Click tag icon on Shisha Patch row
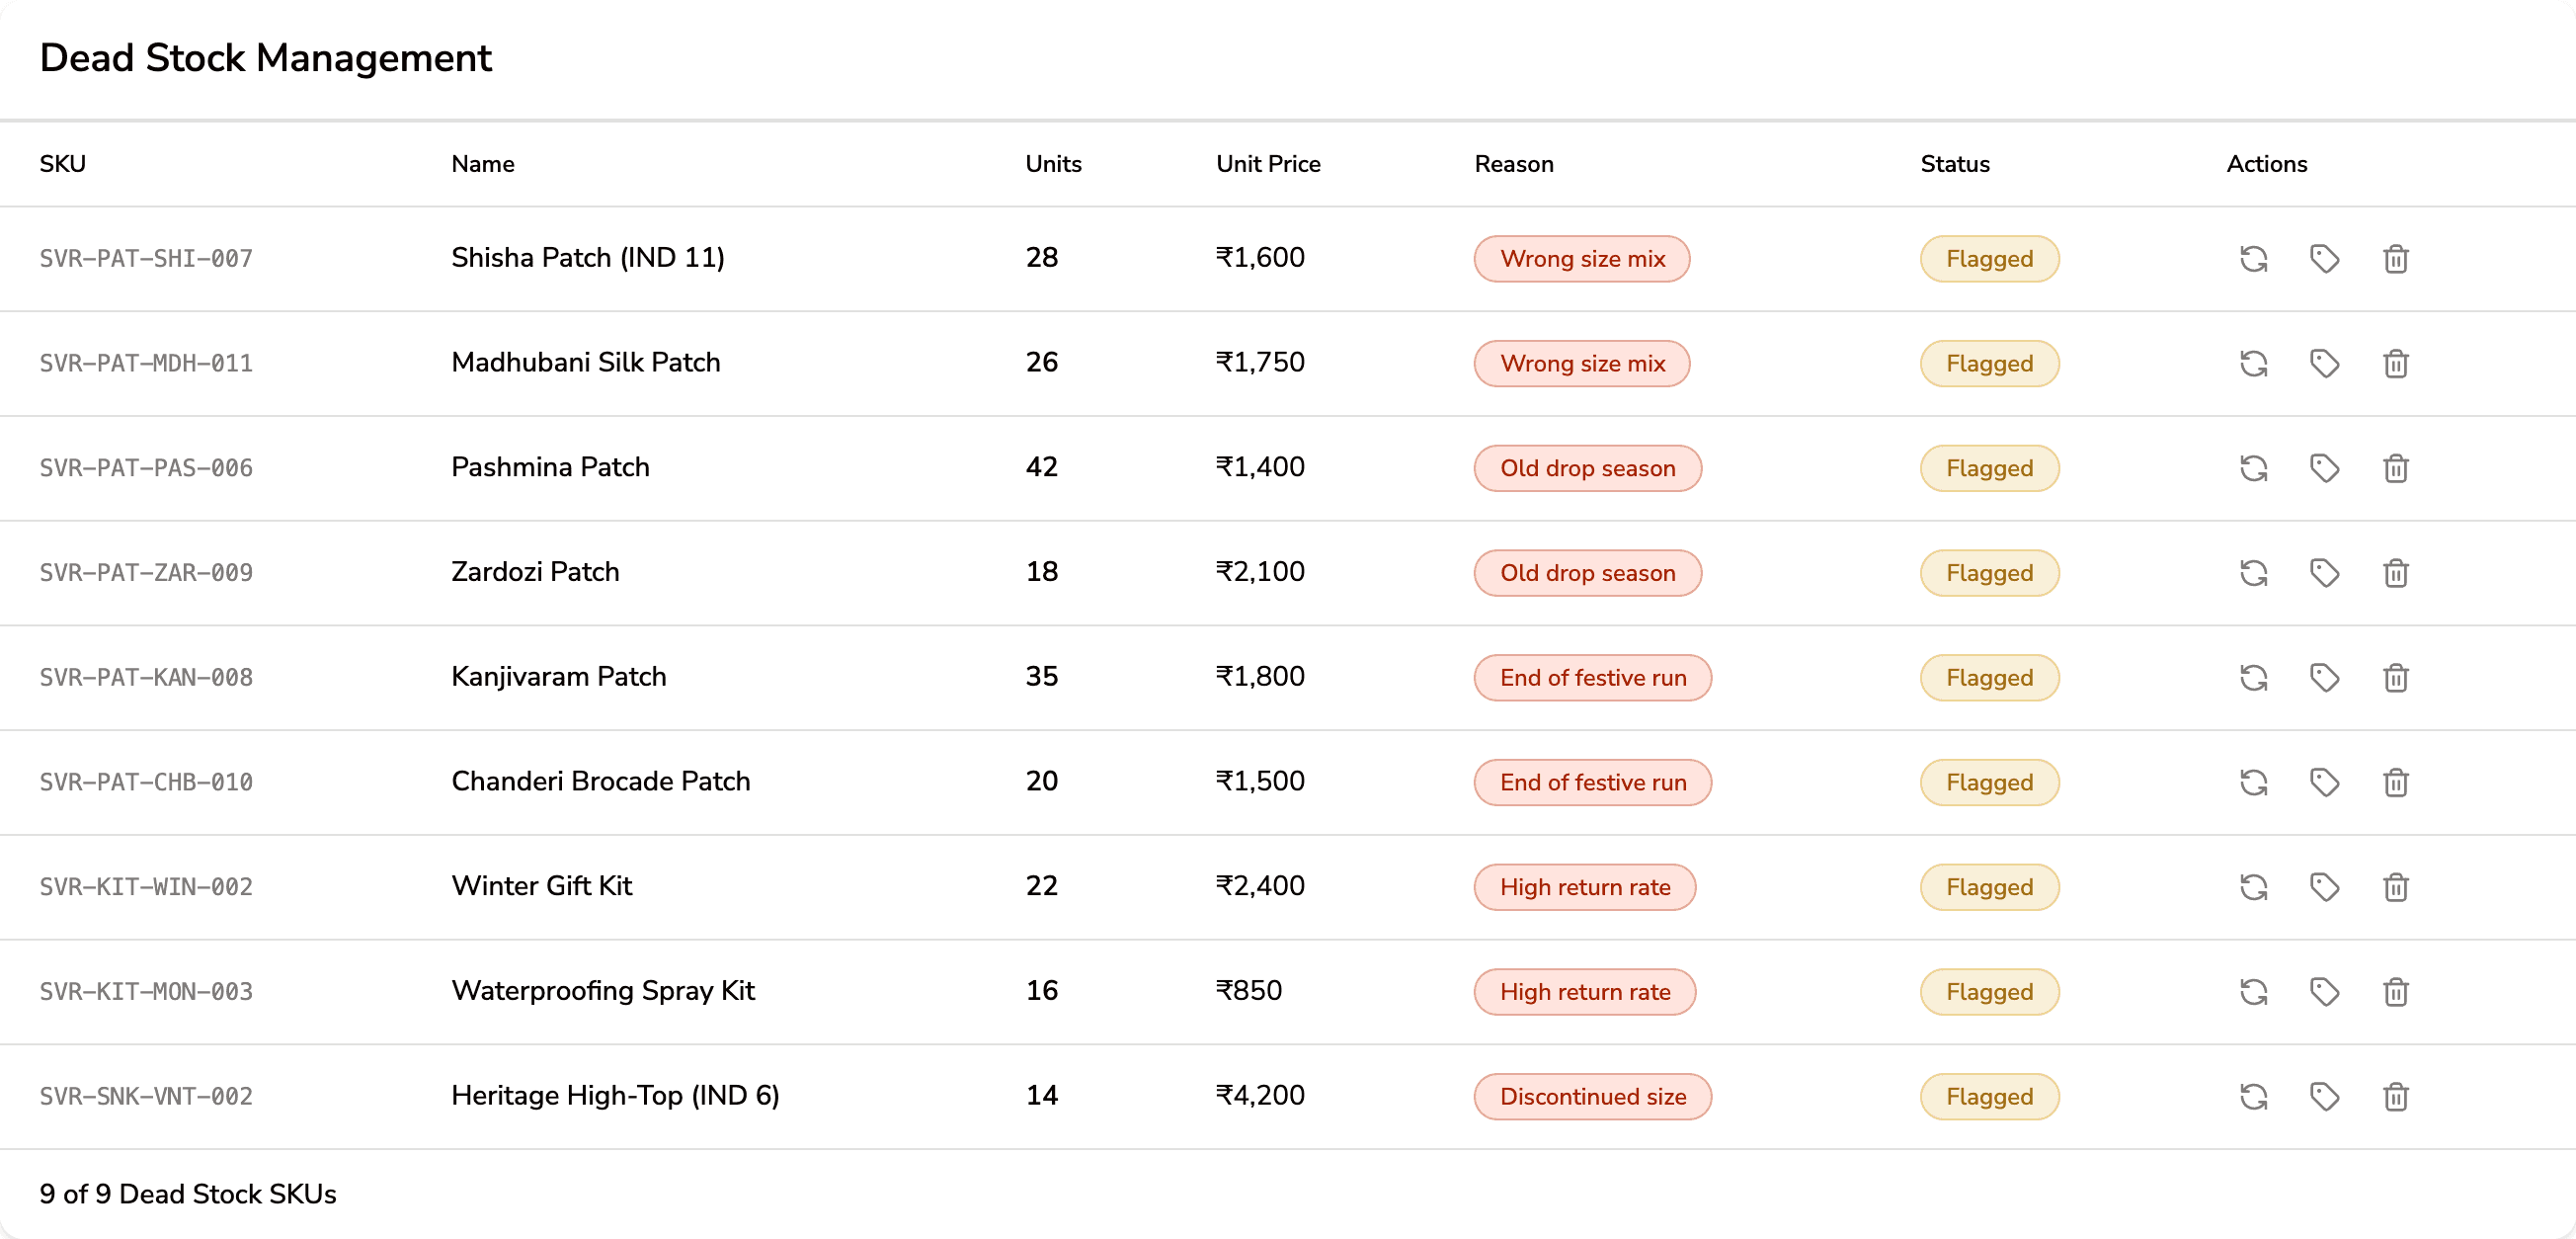Screen dimensions: 2576x1239 click(x=2324, y=259)
